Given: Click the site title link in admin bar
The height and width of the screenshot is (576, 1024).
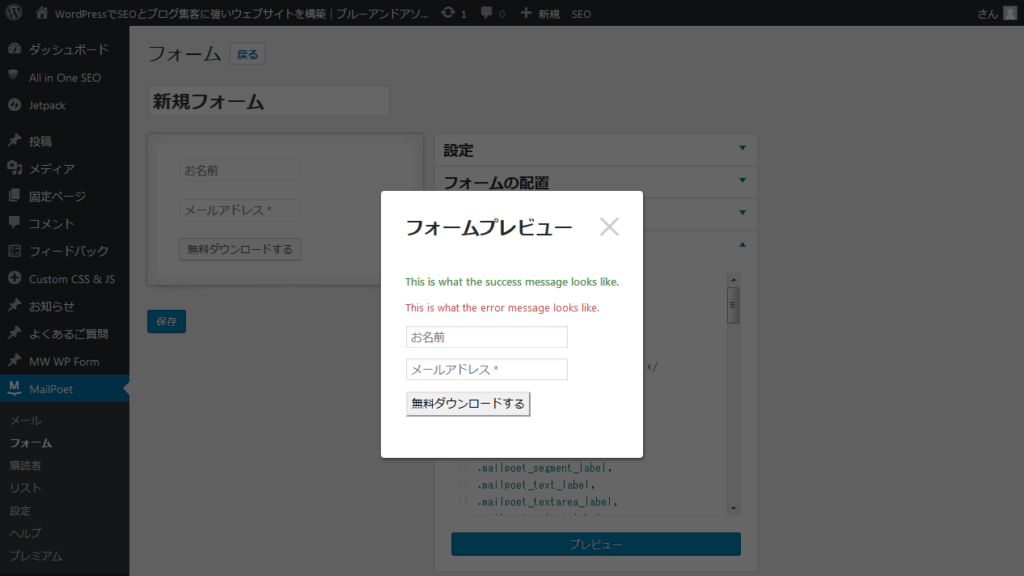Looking at the screenshot, I should click(241, 14).
